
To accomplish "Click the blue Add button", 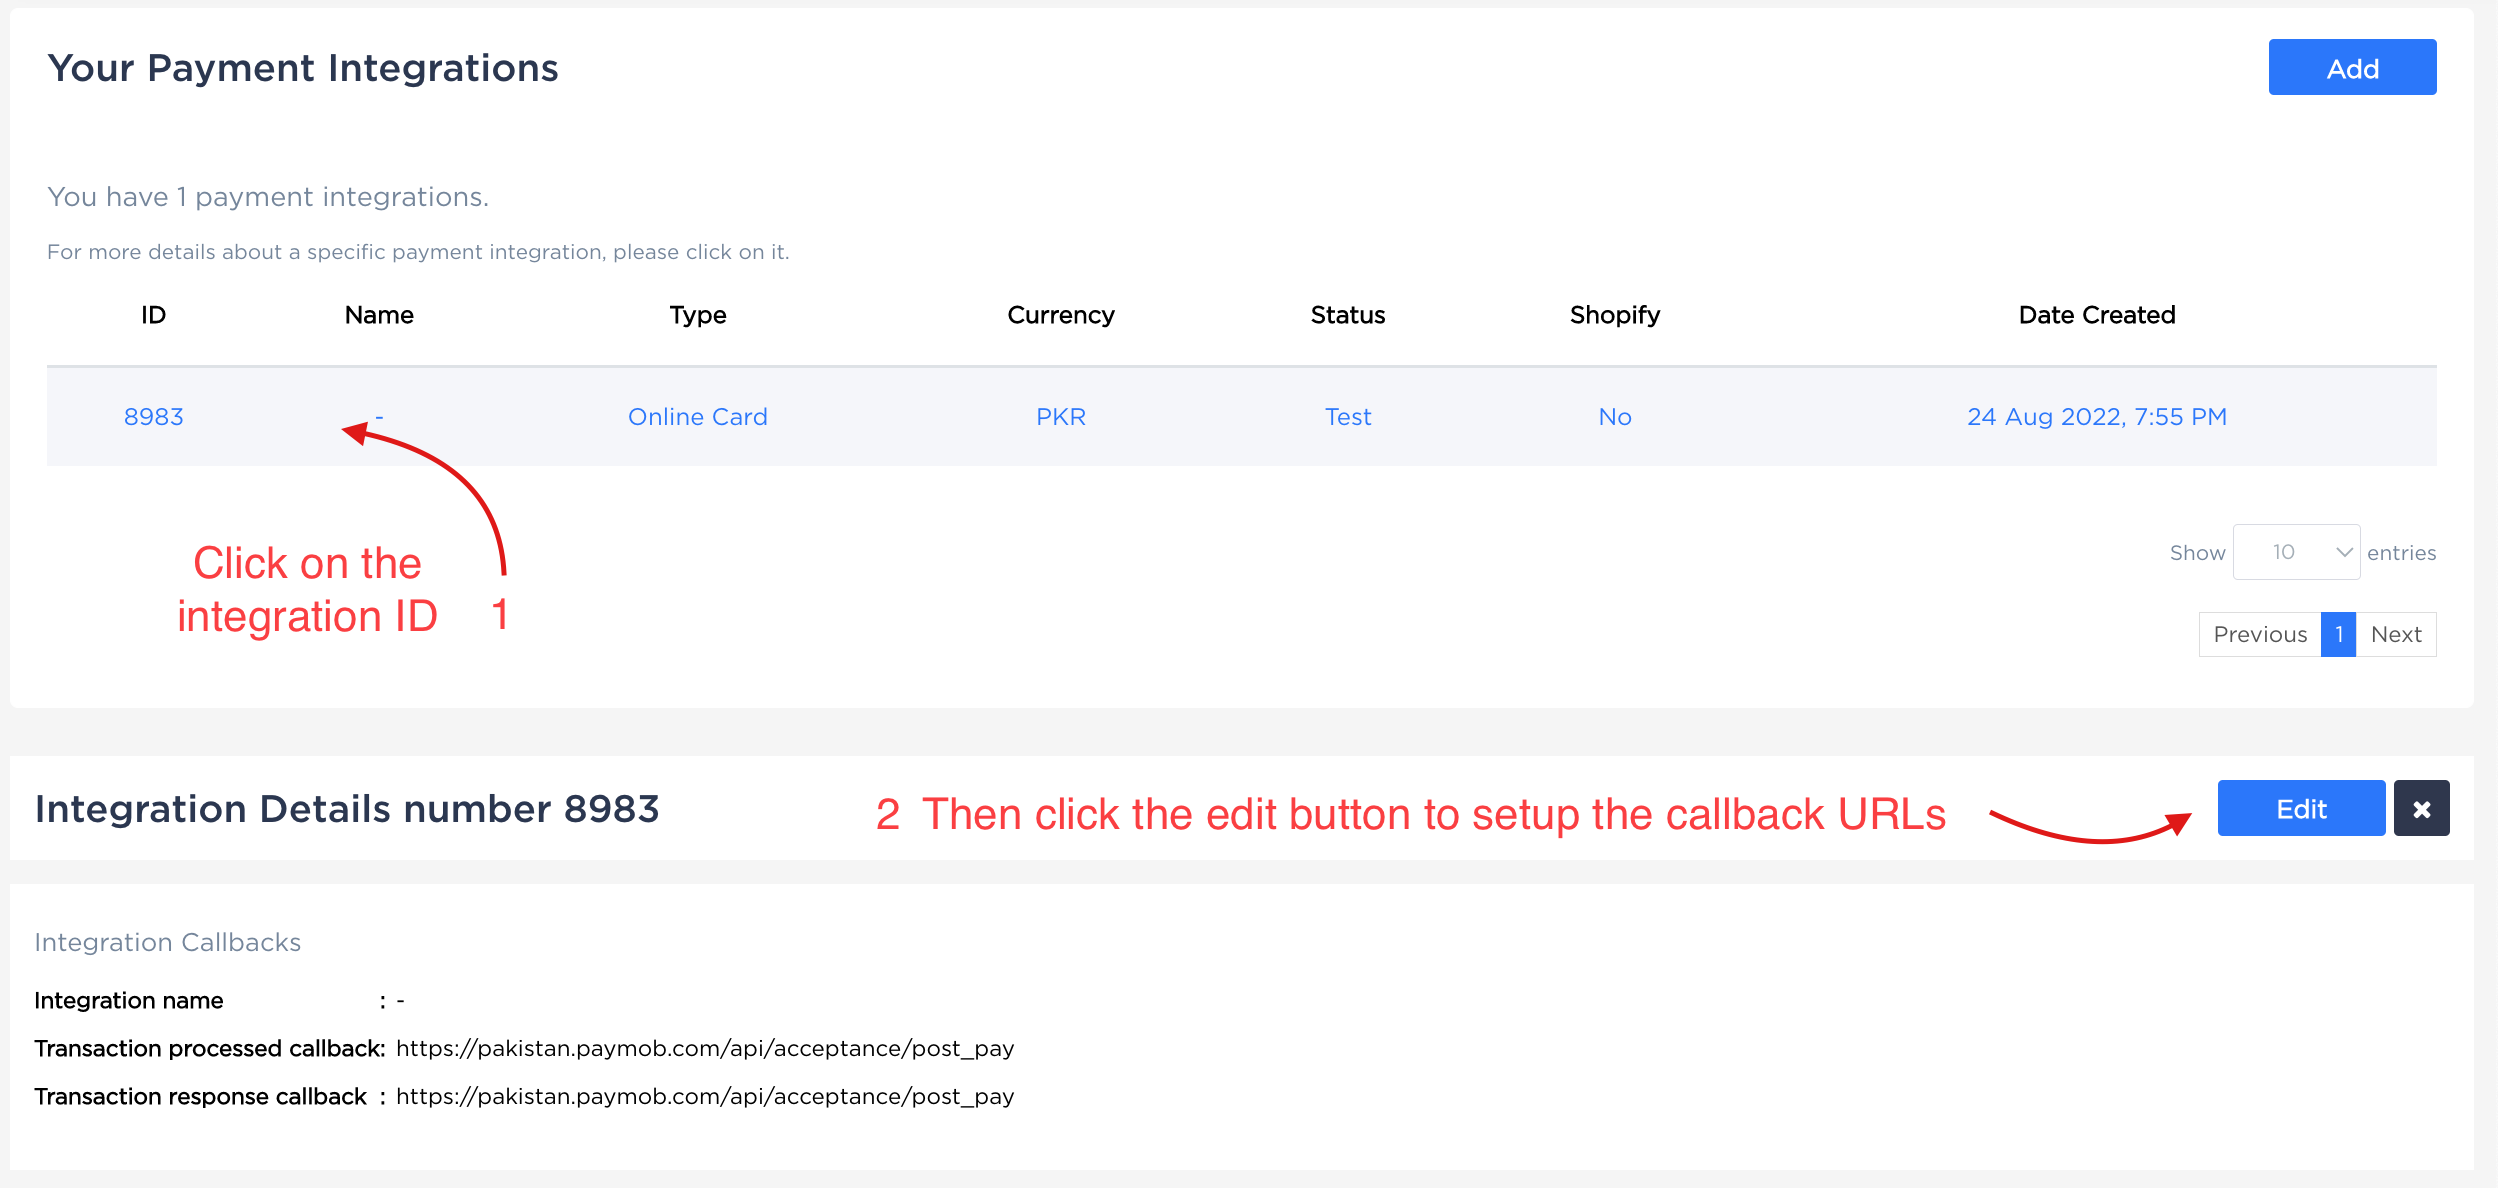I will pyautogui.click(x=2351, y=68).
